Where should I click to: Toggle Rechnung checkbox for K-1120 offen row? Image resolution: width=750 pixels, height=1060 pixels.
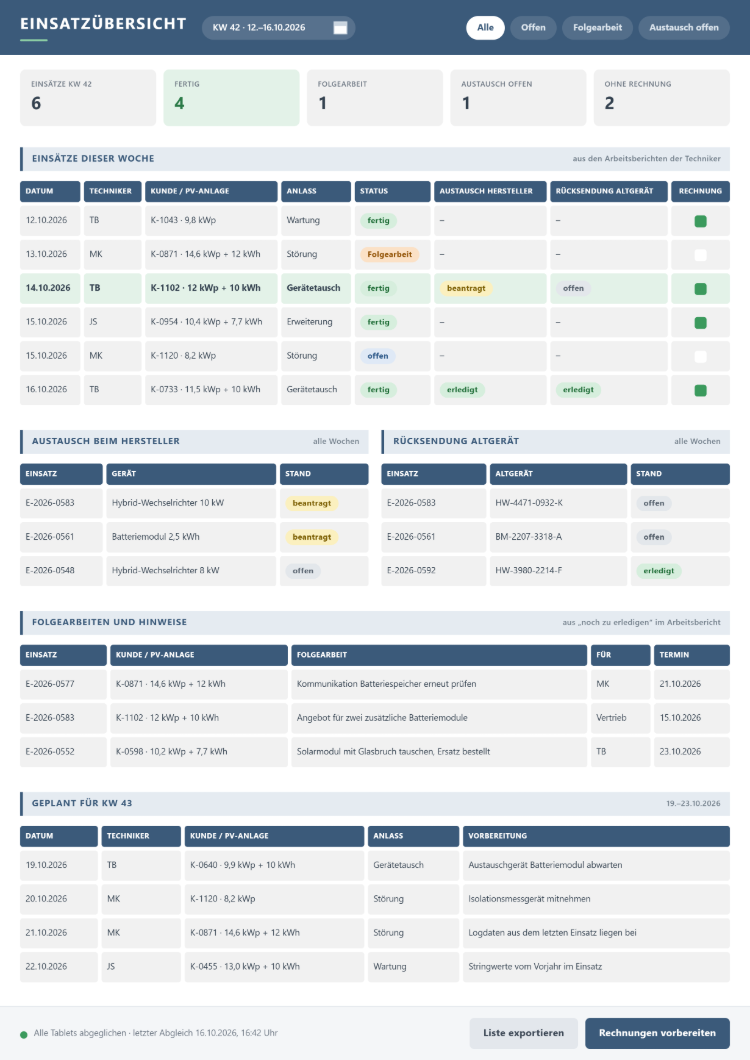click(x=700, y=356)
